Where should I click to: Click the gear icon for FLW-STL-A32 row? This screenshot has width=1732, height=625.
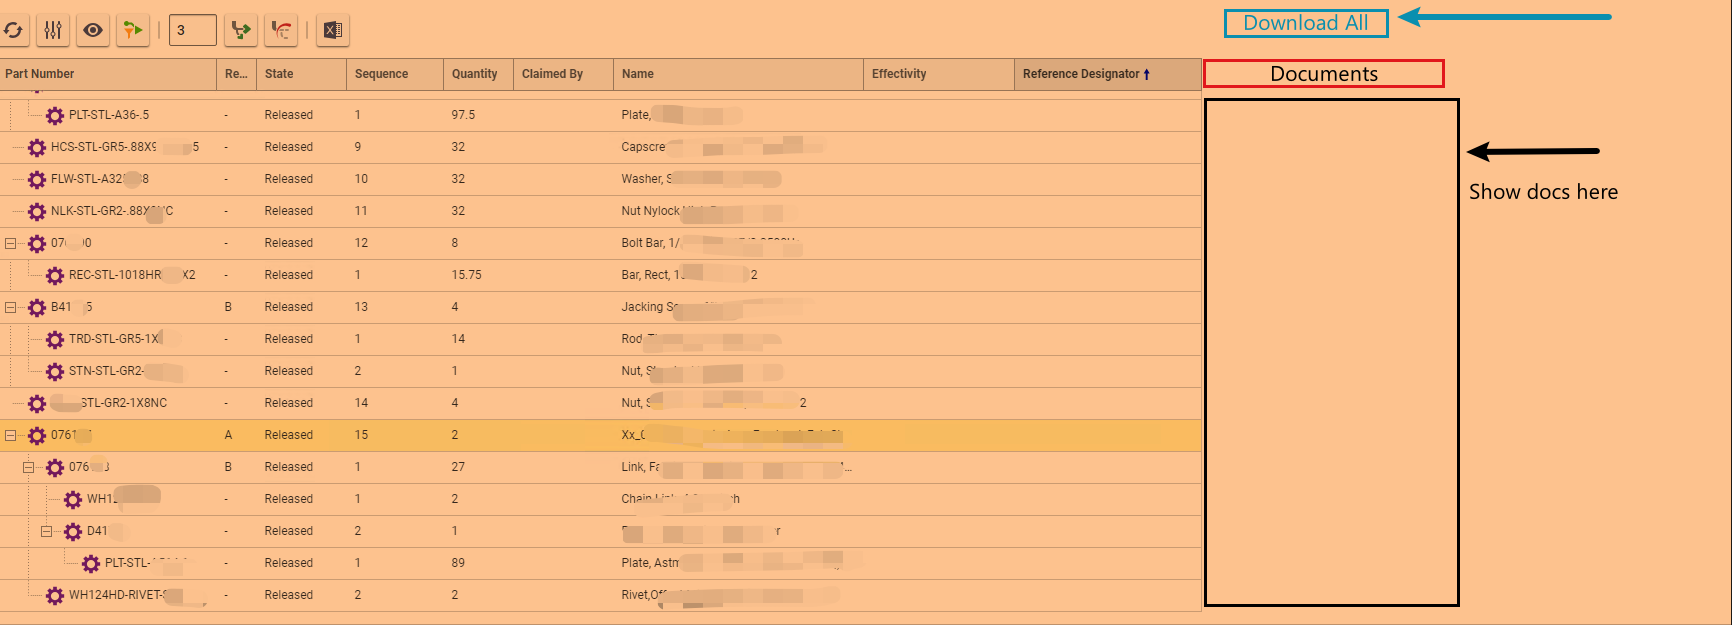[37, 180]
